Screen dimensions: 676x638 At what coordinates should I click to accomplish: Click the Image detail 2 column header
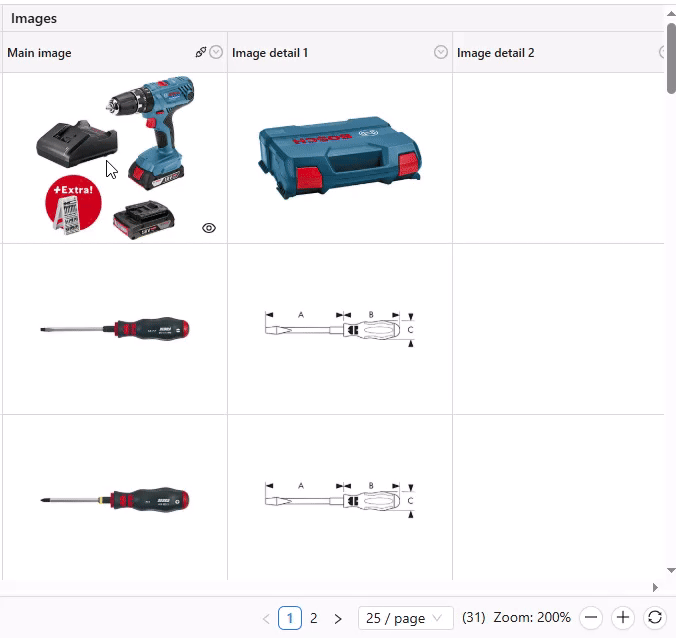tap(496, 53)
